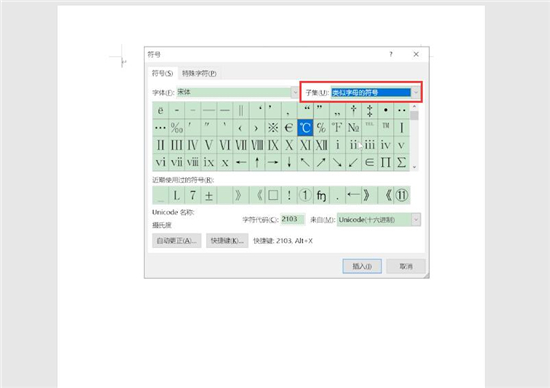Select the ∈ element-of symbol
The height and width of the screenshot is (388, 550).
click(x=369, y=162)
